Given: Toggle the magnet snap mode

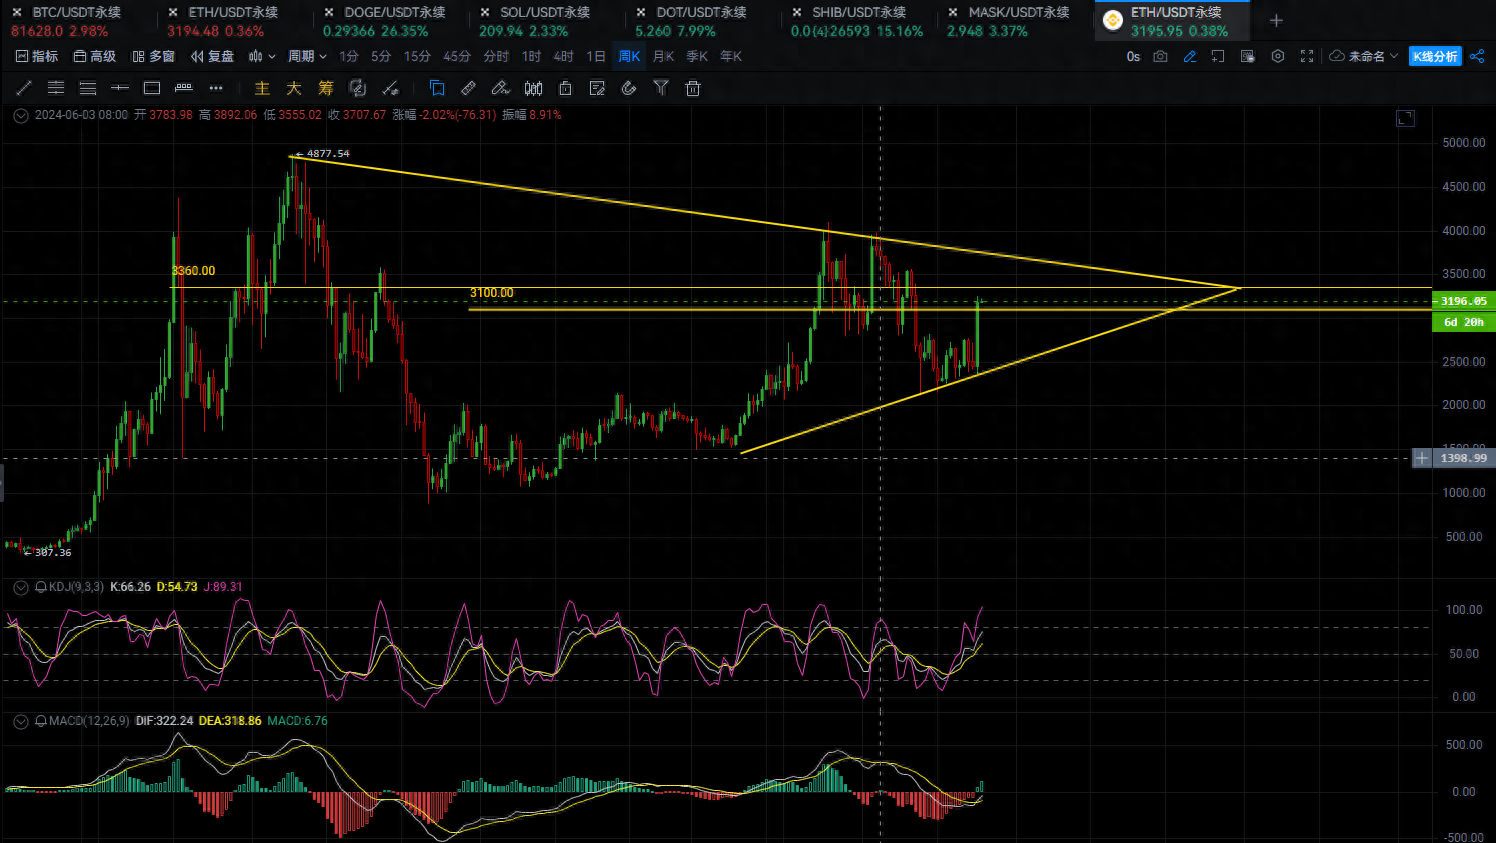Looking at the screenshot, I should pyautogui.click(x=629, y=88).
